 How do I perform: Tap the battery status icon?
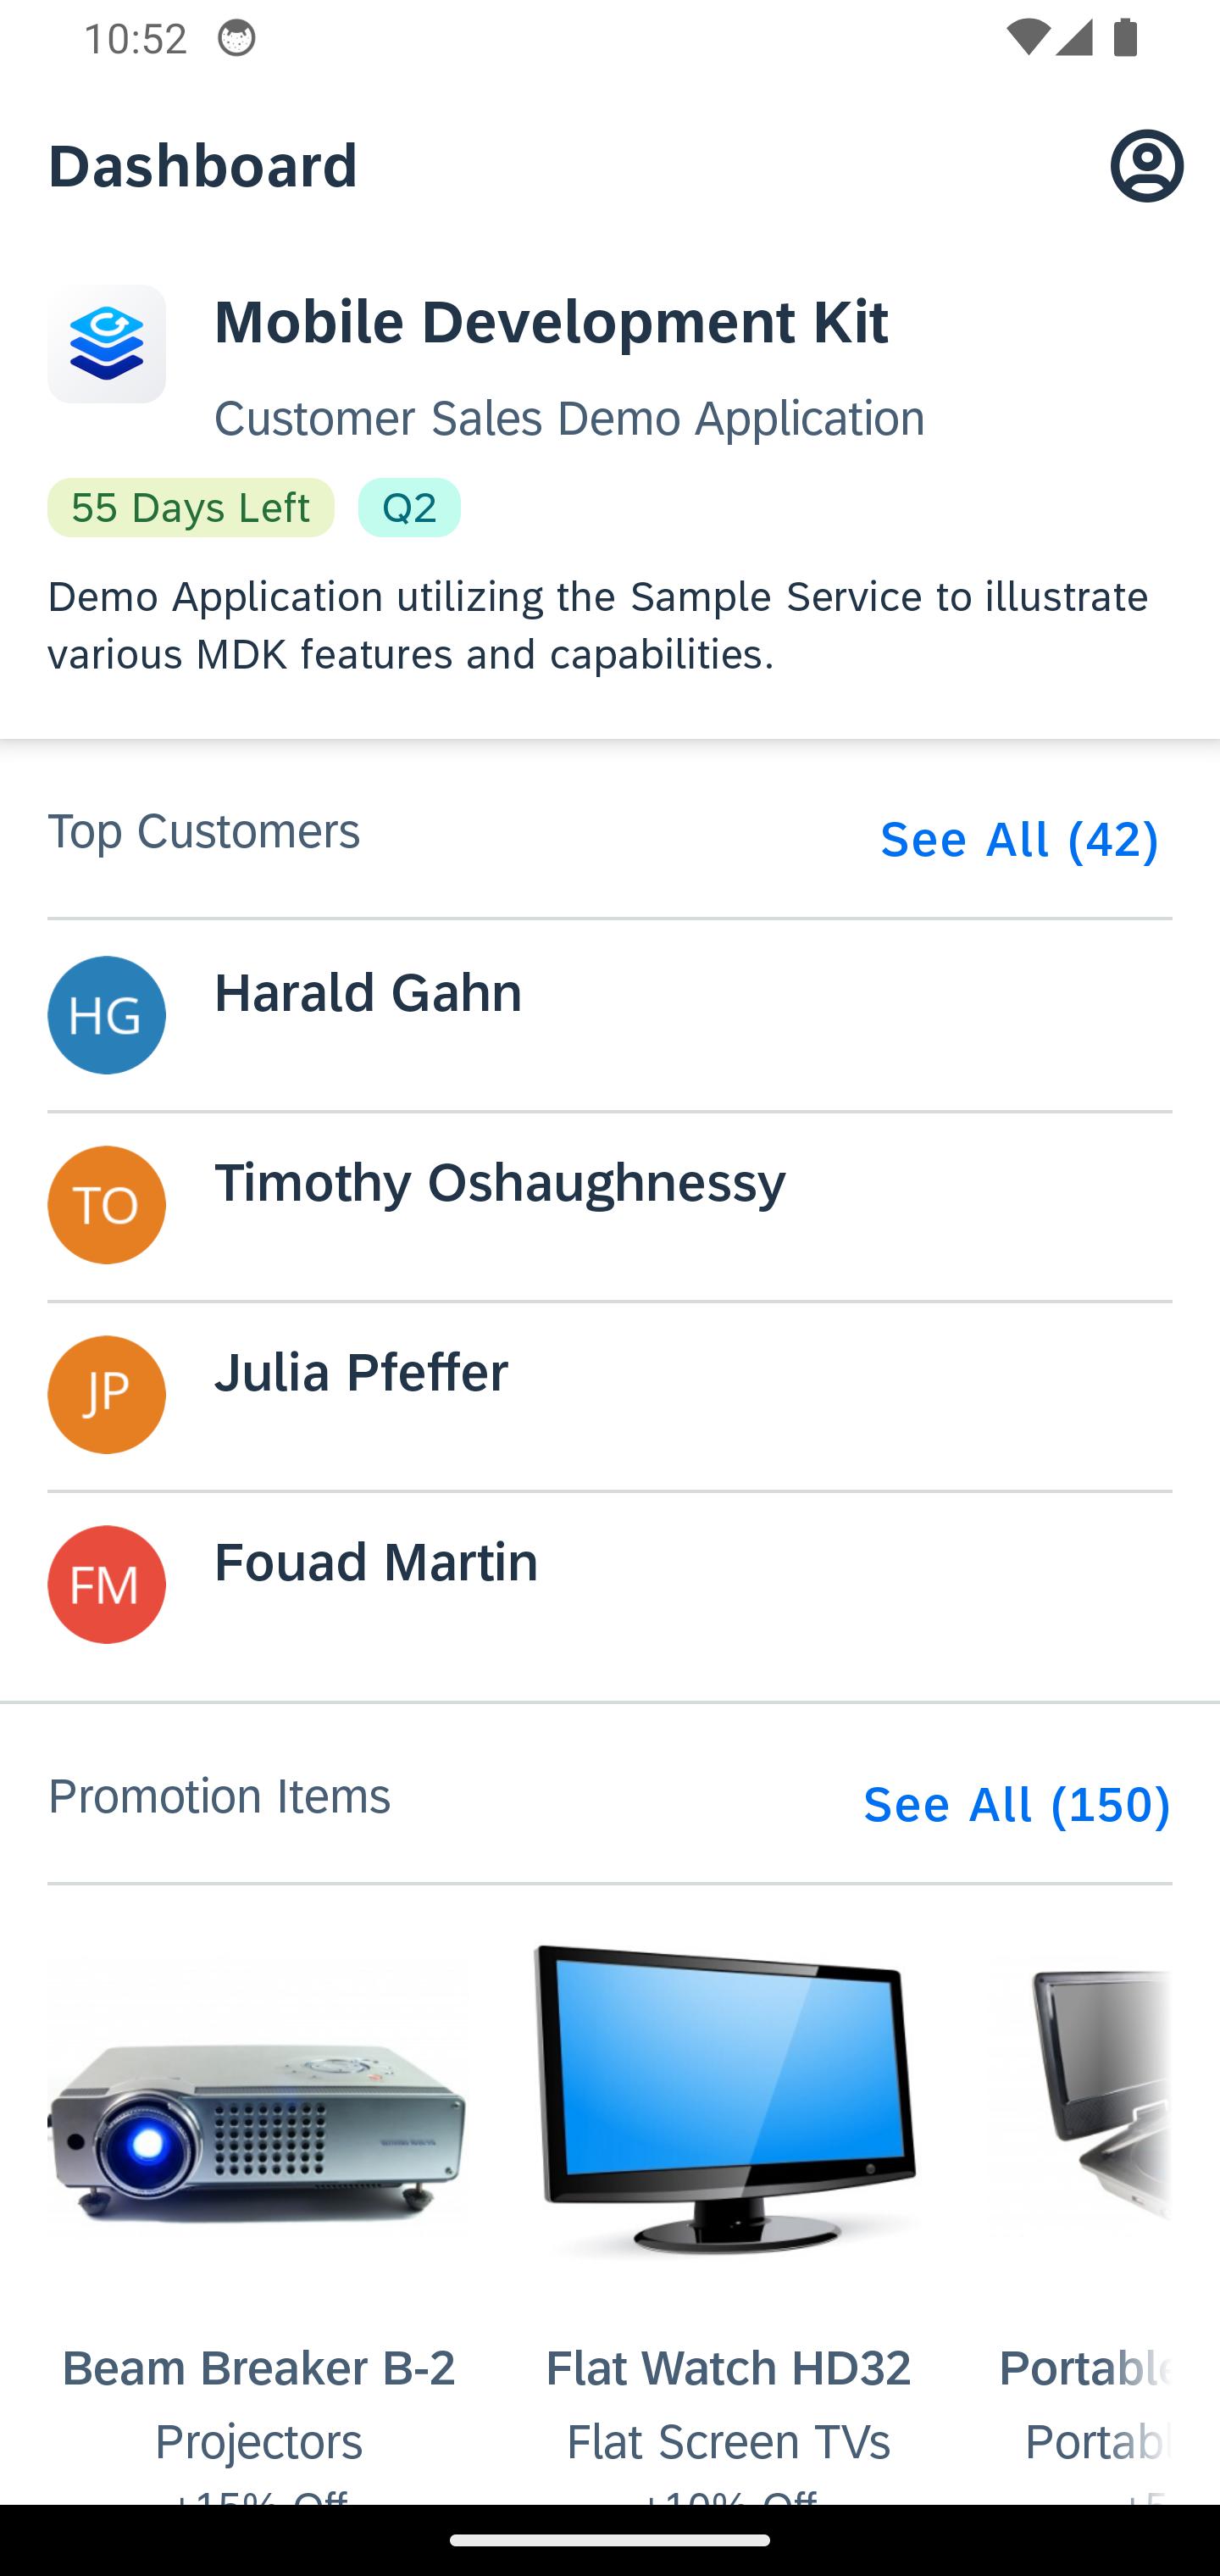tap(1126, 39)
